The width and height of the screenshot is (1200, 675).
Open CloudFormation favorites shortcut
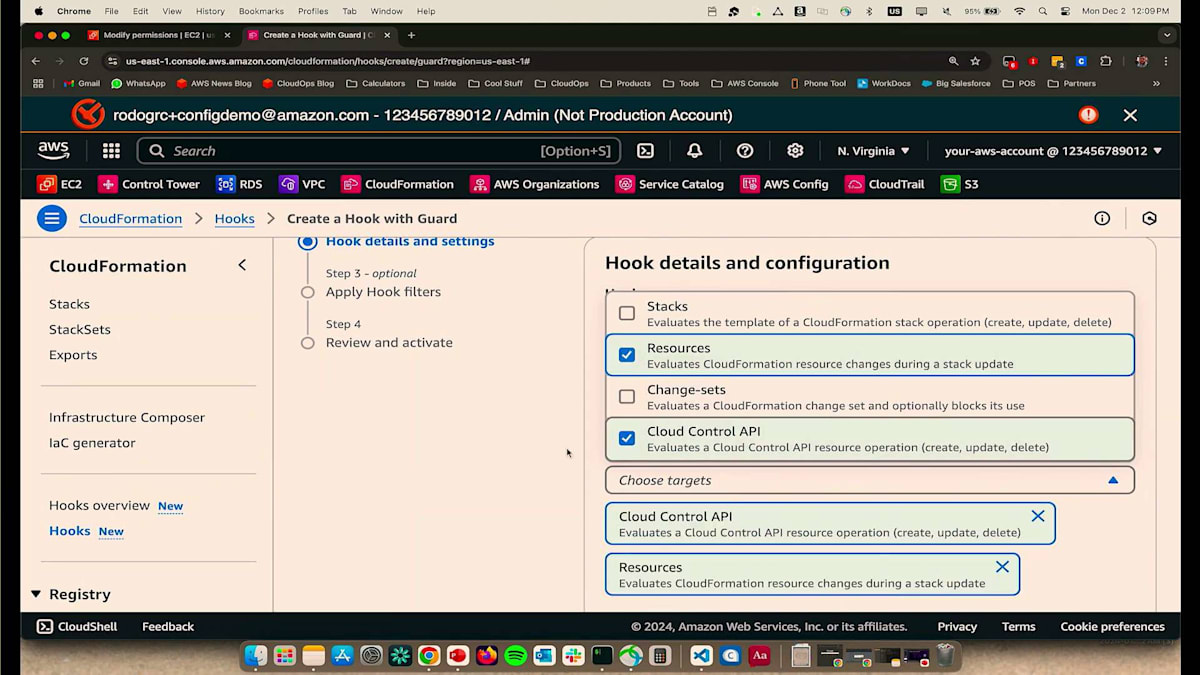pyautogui.click(x=398, y=184)
